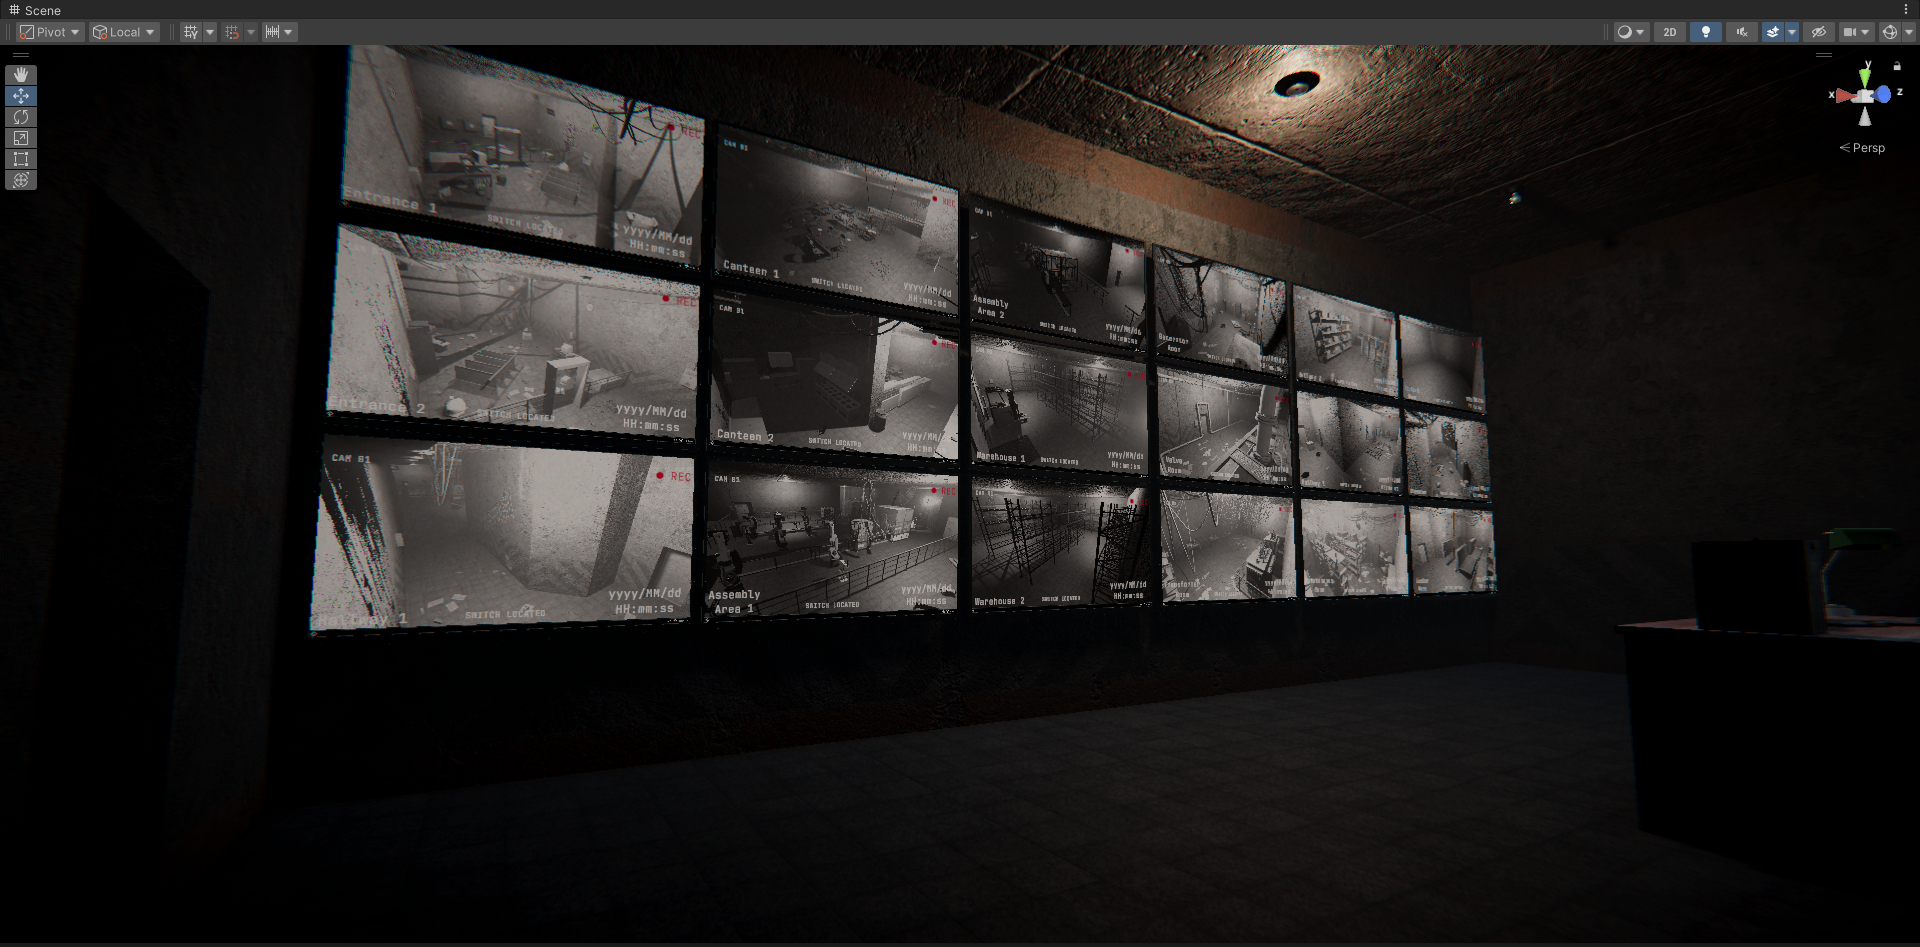Viewport: 1920px width, 947px height.
Task: Open snap increment settings dropdown
Action: click(x=279, y=32)
